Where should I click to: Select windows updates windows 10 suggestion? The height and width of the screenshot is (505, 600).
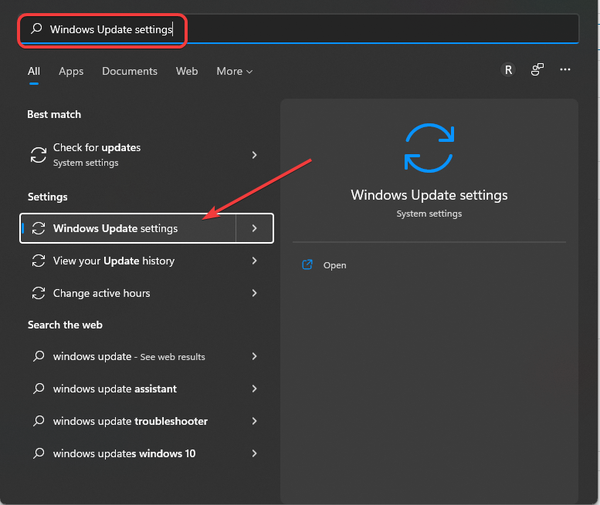[146, 454]
